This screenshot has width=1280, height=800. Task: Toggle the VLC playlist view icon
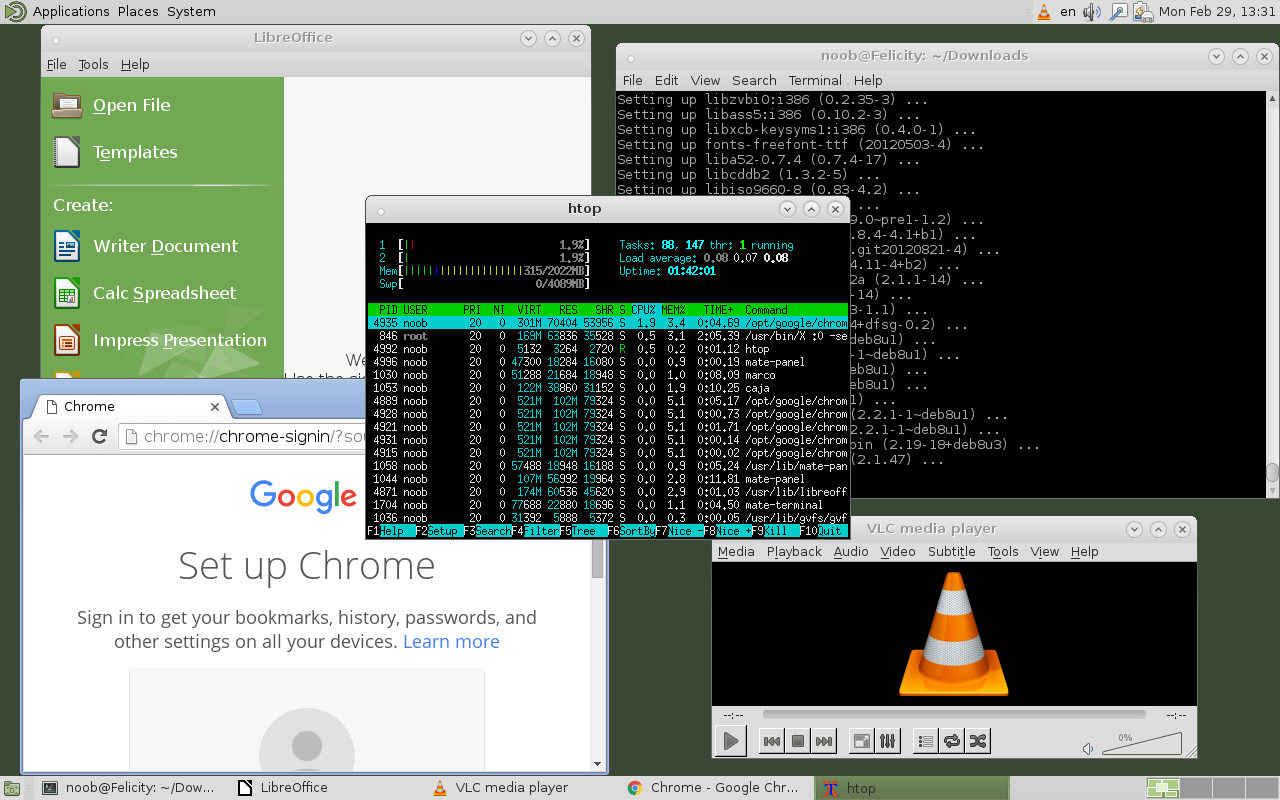tap(926, 741)
